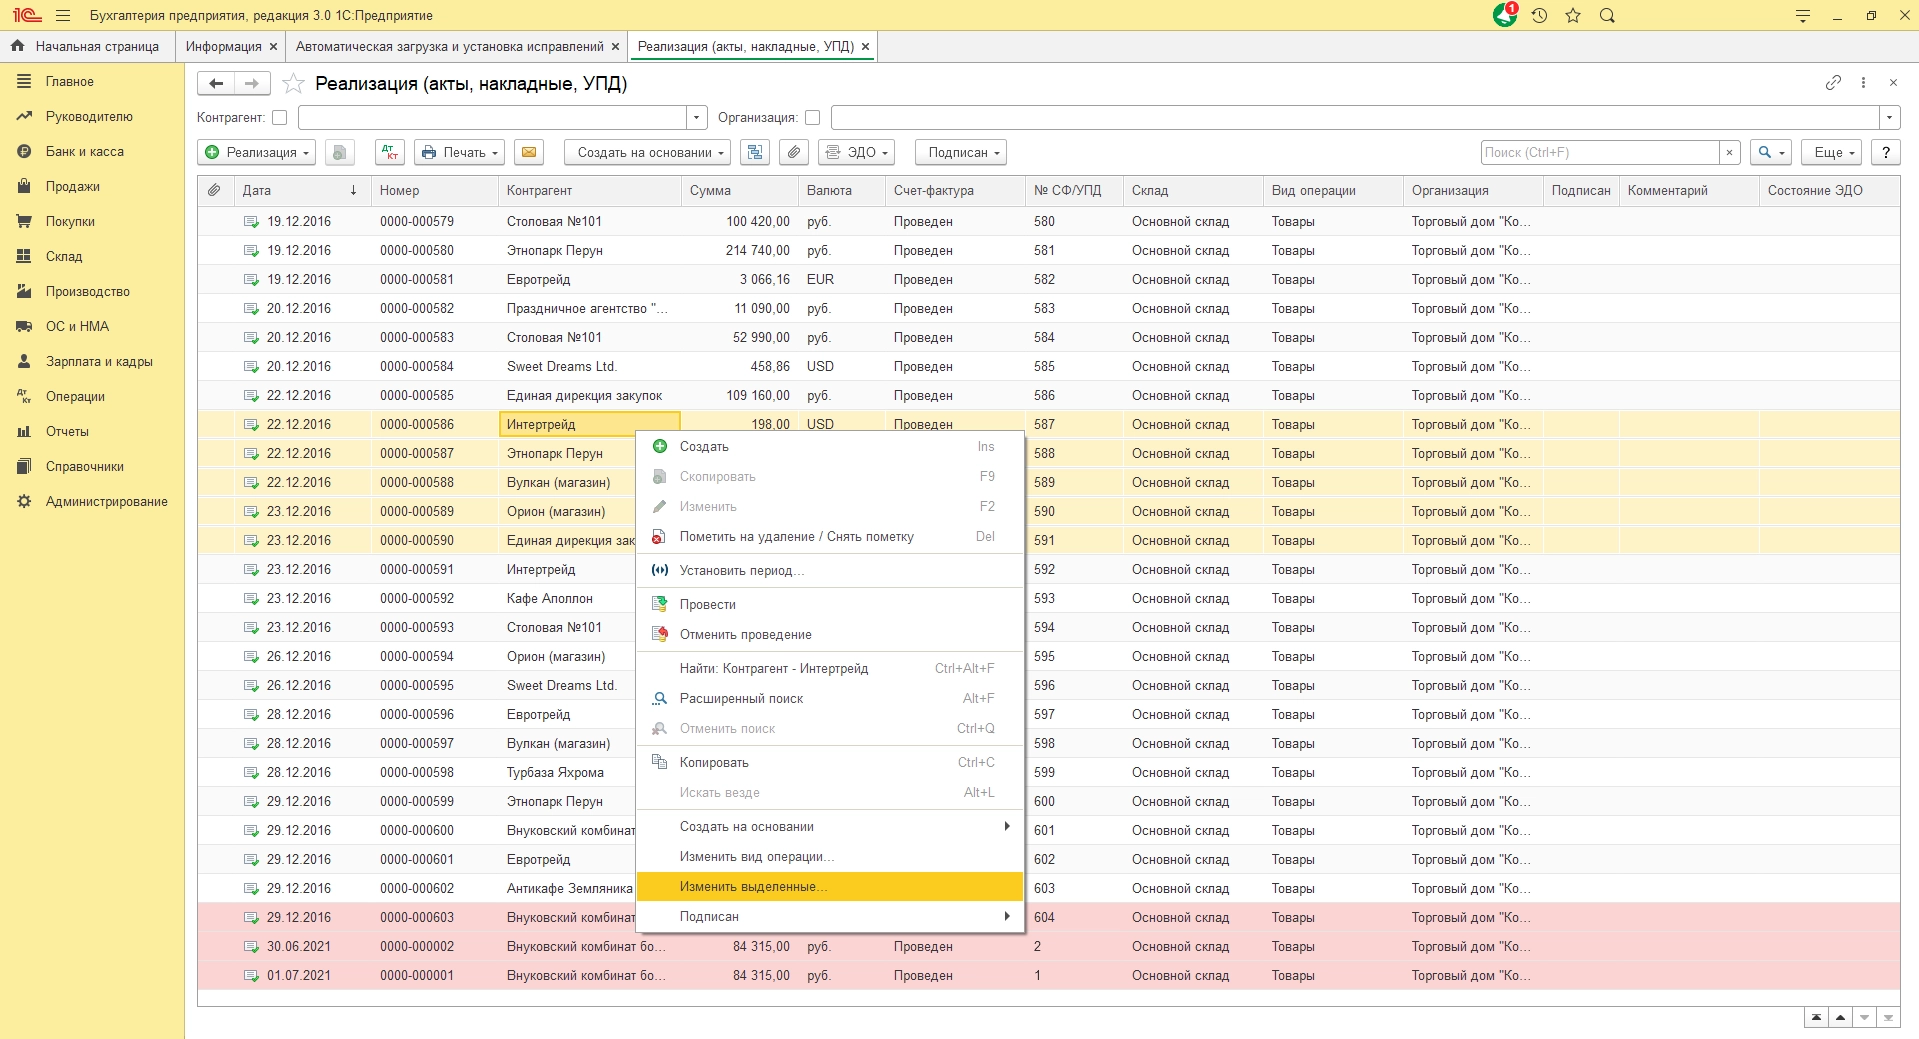Open Справочники section in sidebar
Screen dimensions: 1919x1039
[85, 467]
